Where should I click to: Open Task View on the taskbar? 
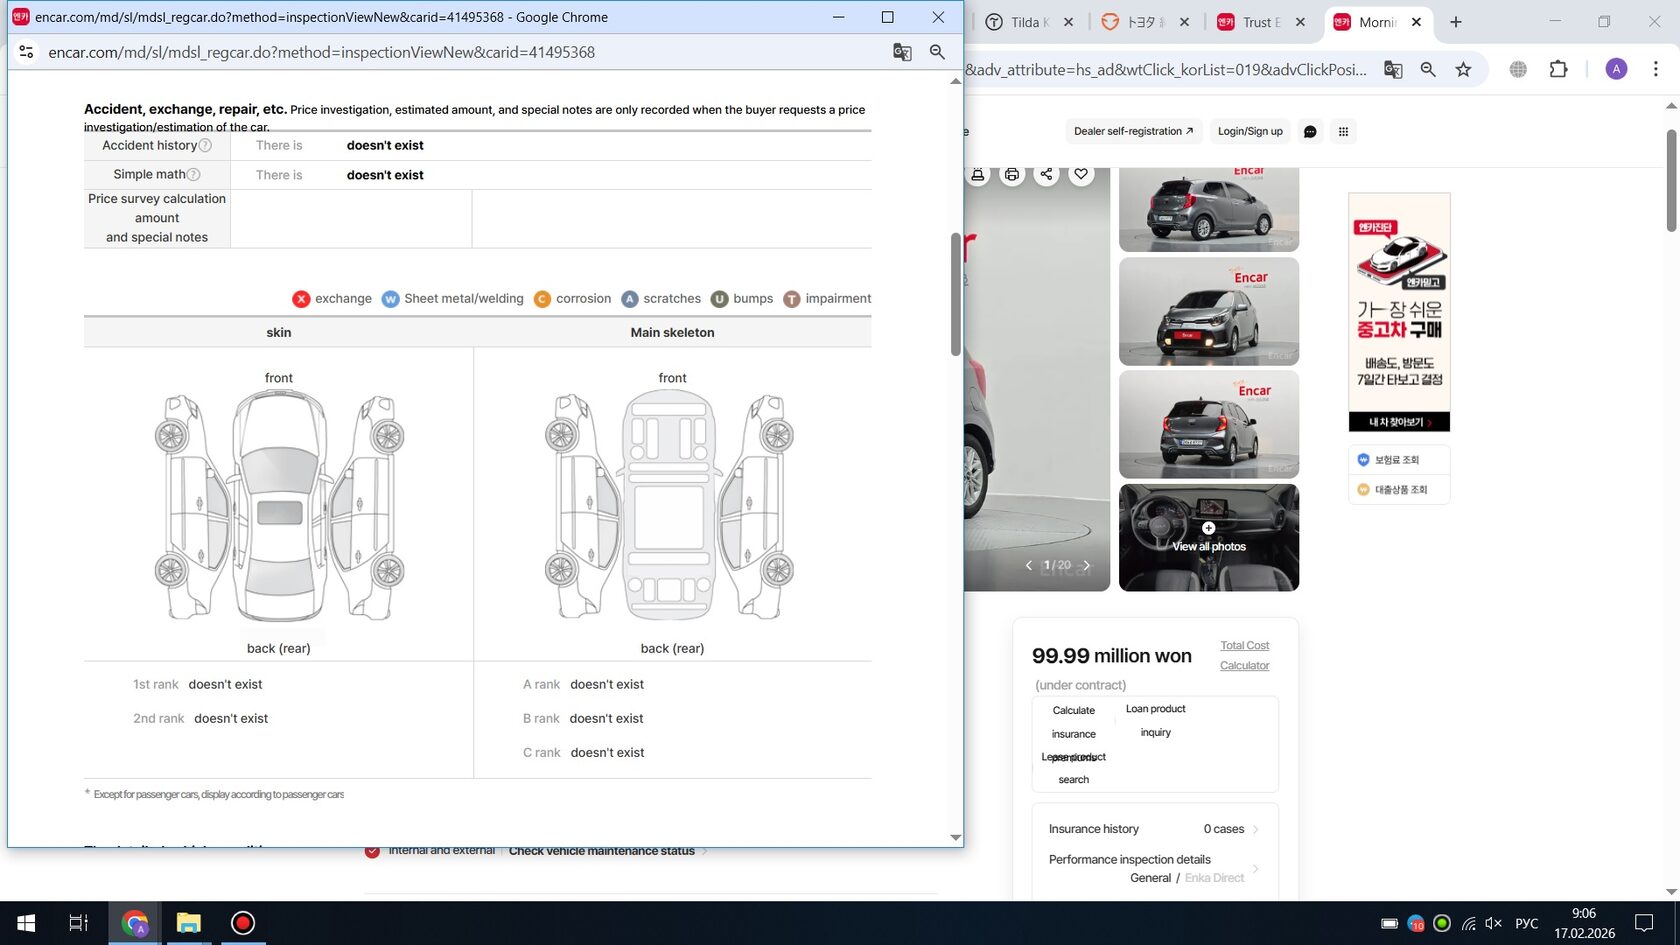[x=78, y=923]
